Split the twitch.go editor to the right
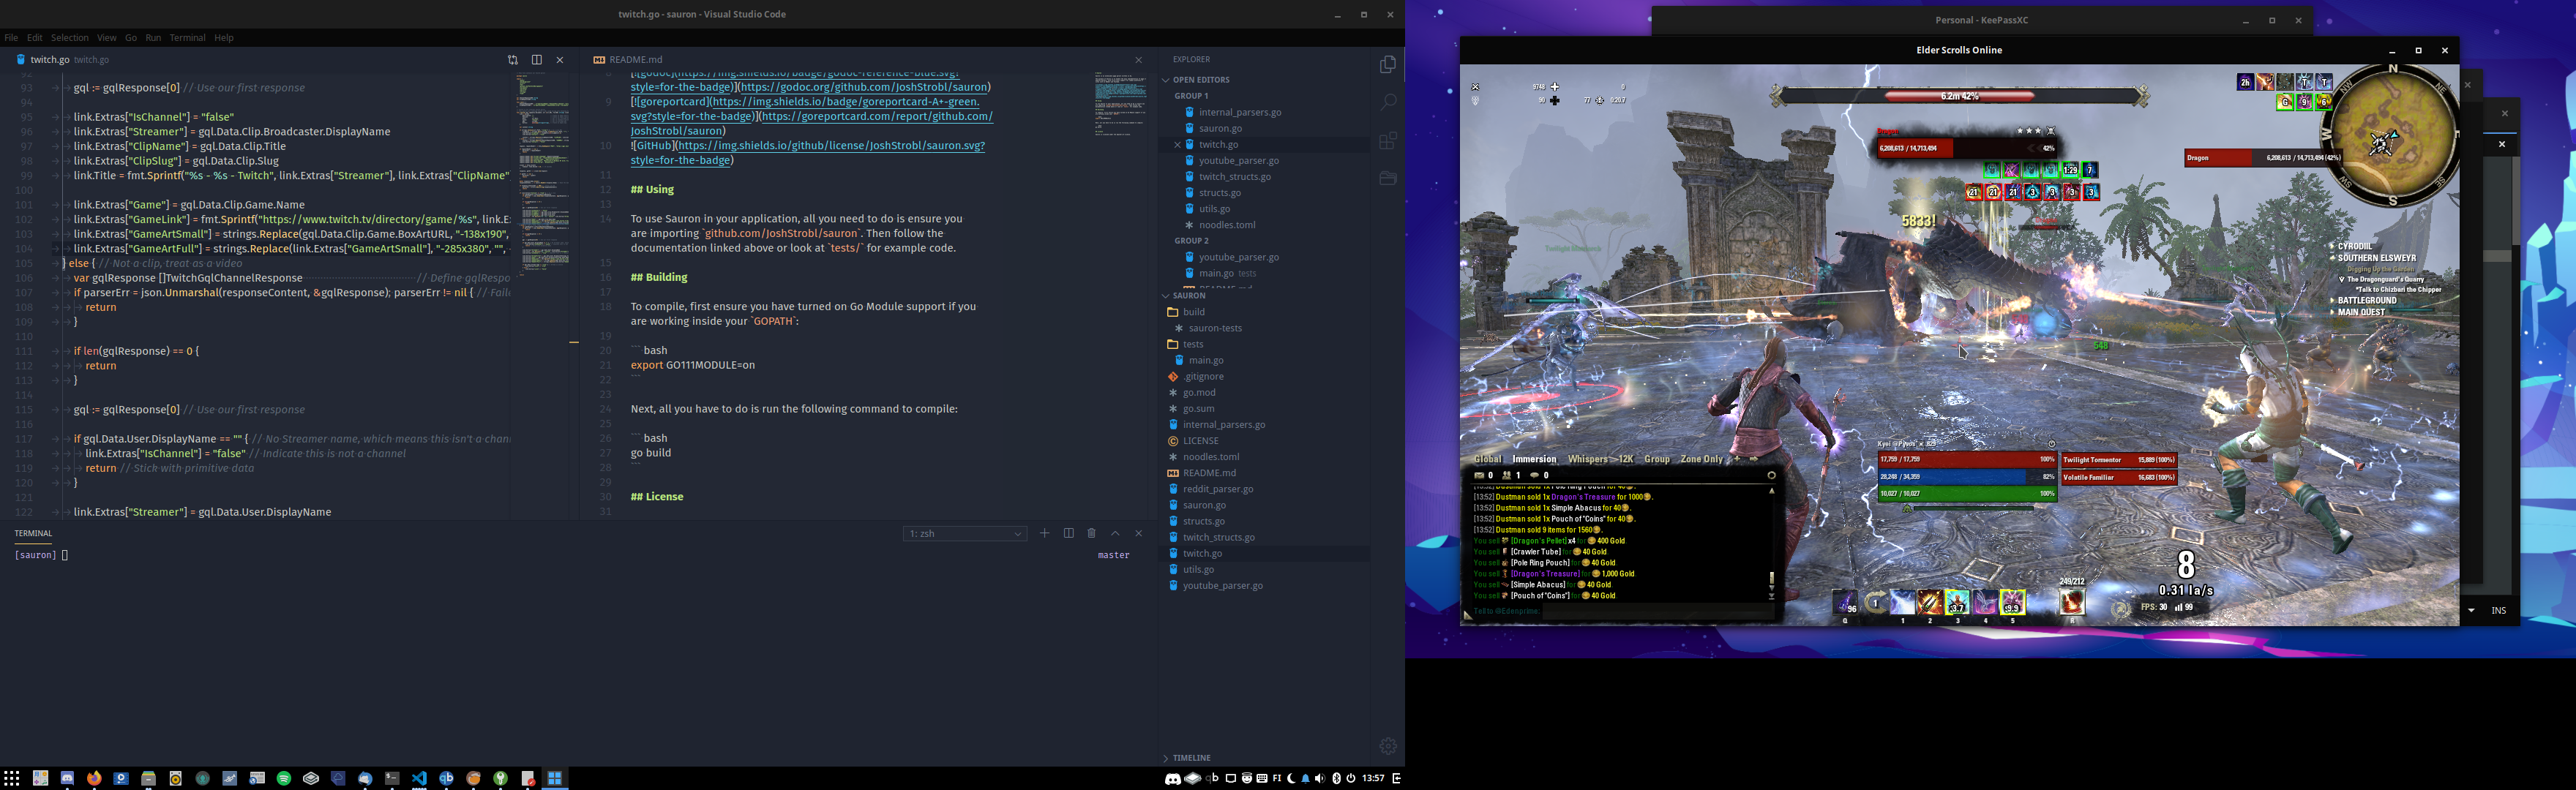 click(x=536, y=60)
